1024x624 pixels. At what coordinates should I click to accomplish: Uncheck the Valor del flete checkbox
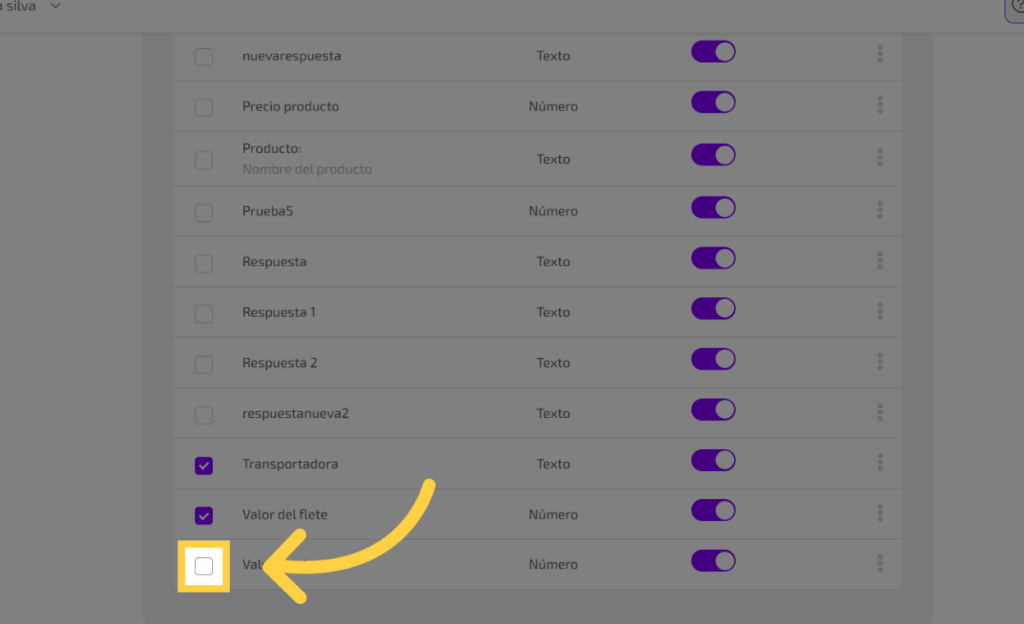(204, 515)
